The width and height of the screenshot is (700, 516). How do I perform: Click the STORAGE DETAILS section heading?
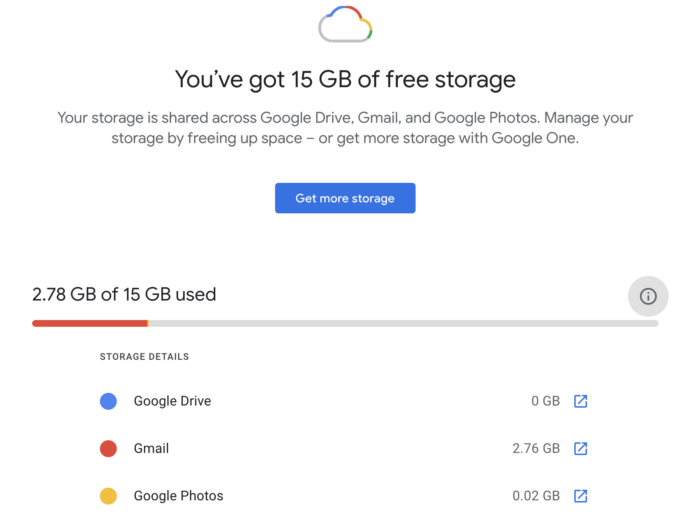pyautogui.click(x=144, y=356)
